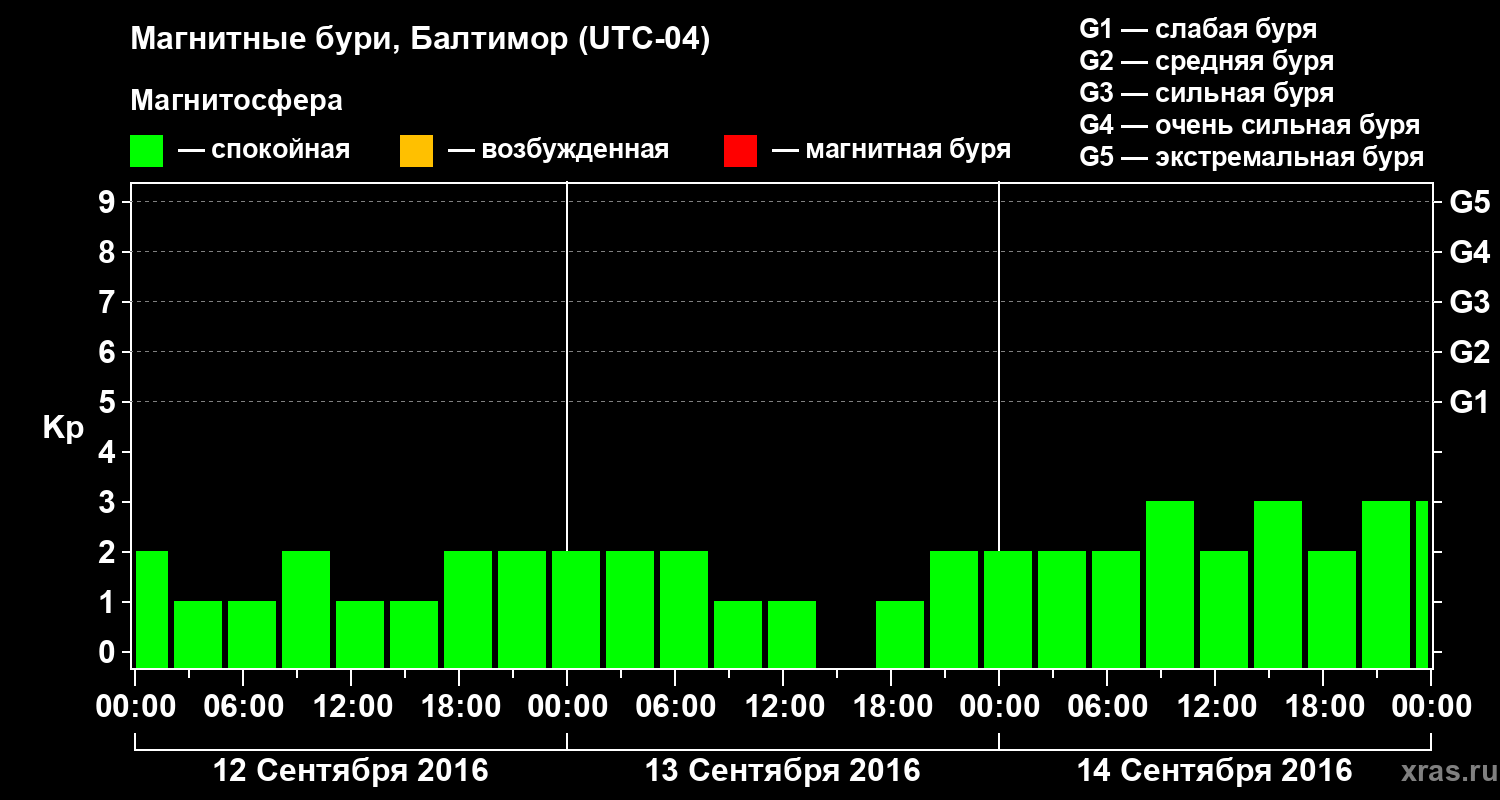The image size is (1500, 800).
Task: Click the 00:00–03:00 bar of 12 September
Action: [152, 609]
